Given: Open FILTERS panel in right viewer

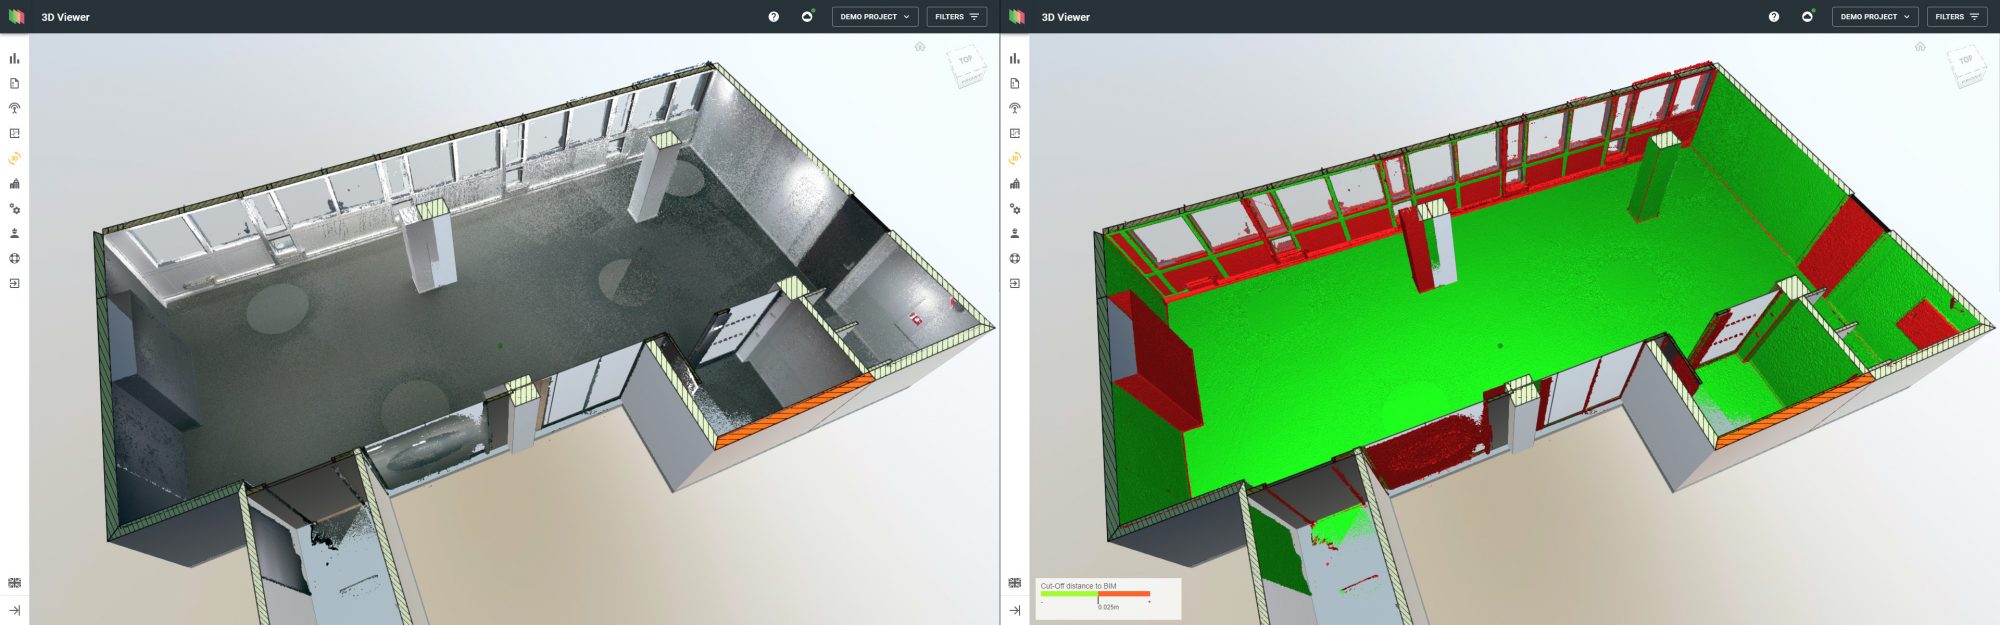Looking at the screenshot, I should (1956, 17).
